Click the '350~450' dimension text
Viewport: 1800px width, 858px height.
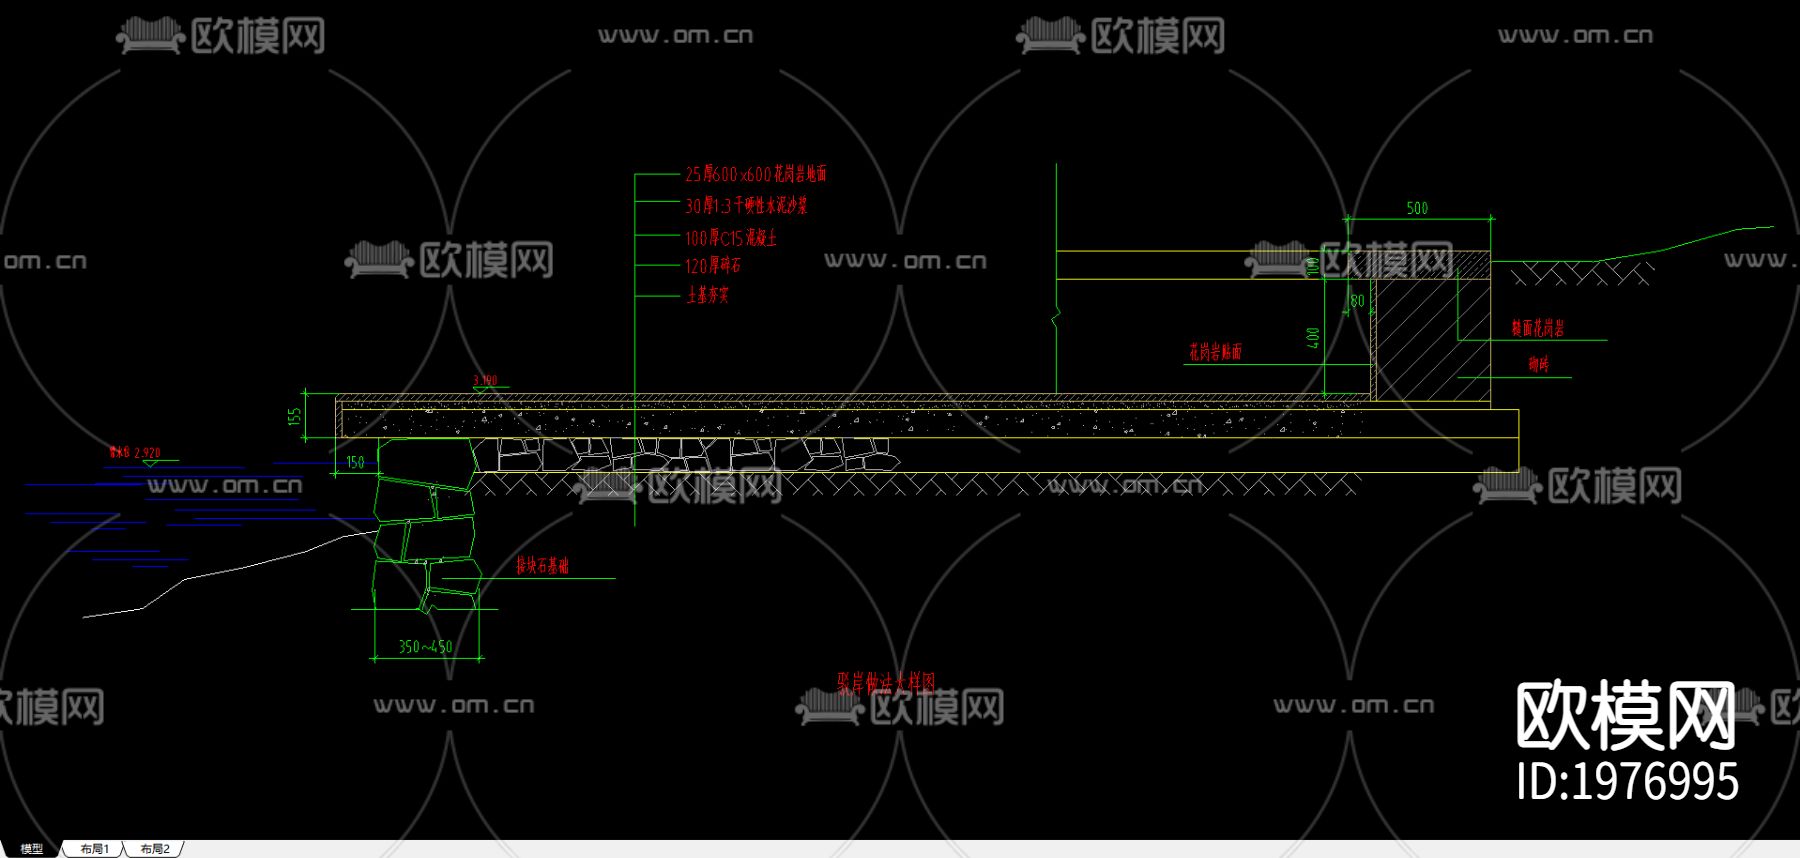[x=425, y=647]
